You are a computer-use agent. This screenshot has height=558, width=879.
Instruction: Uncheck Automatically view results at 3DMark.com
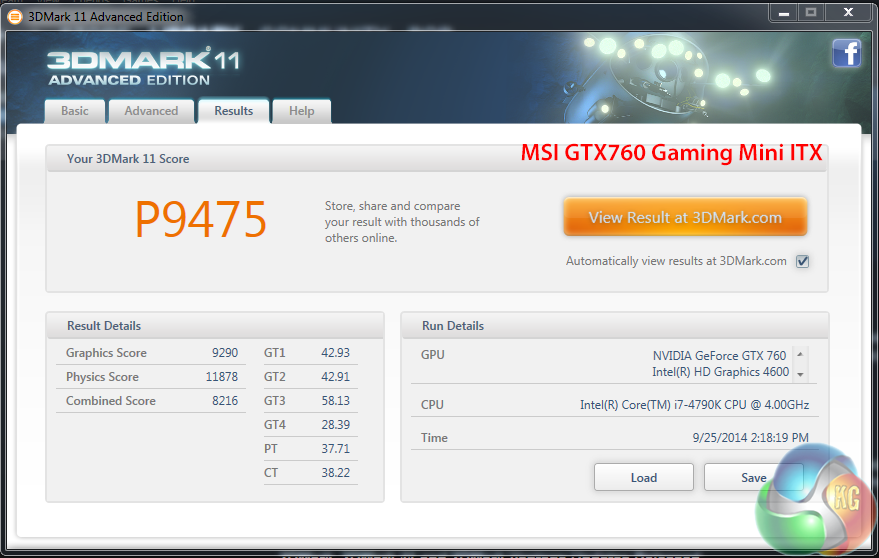802,261
